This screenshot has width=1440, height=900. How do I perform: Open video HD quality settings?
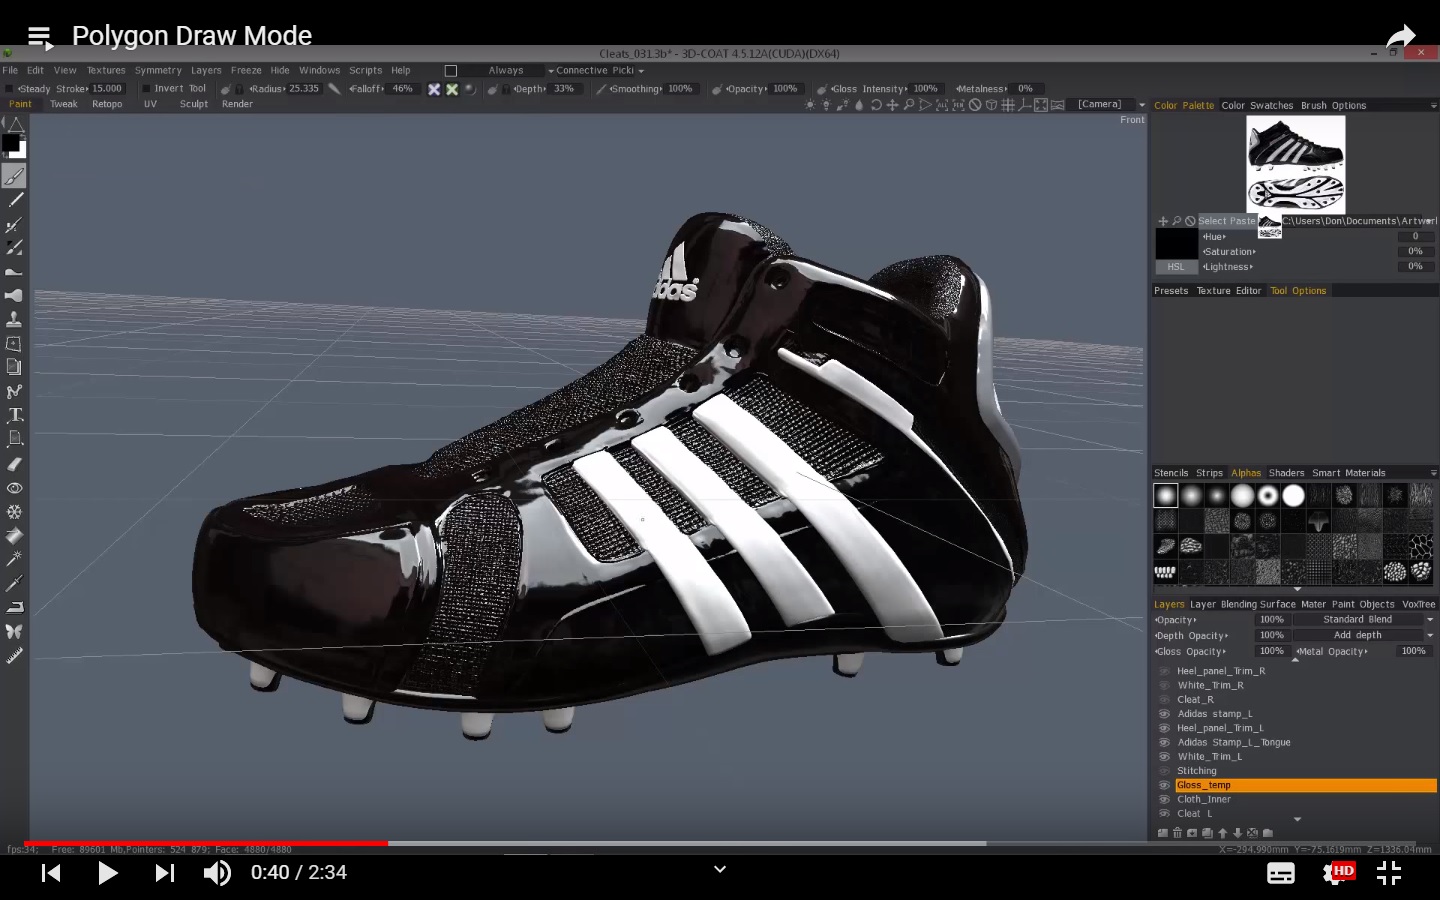coord(1338,873)
